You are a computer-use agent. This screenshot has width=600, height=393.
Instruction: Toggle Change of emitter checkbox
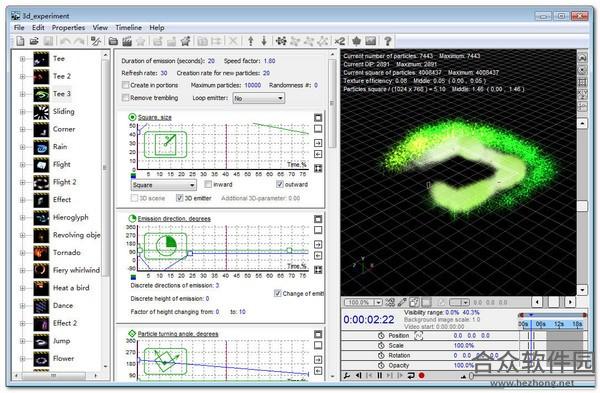pyautogui.click(x=278, y=294)
